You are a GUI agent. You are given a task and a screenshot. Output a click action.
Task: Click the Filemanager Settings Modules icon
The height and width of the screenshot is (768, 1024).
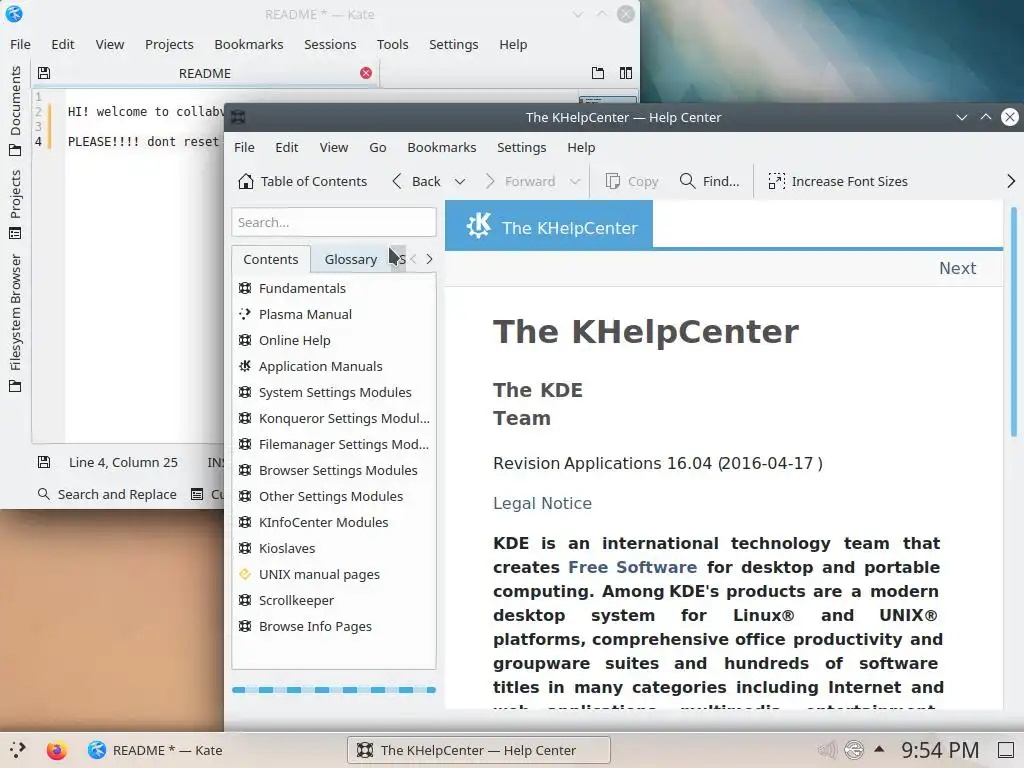pyautogui.click(x=245, y=444)
